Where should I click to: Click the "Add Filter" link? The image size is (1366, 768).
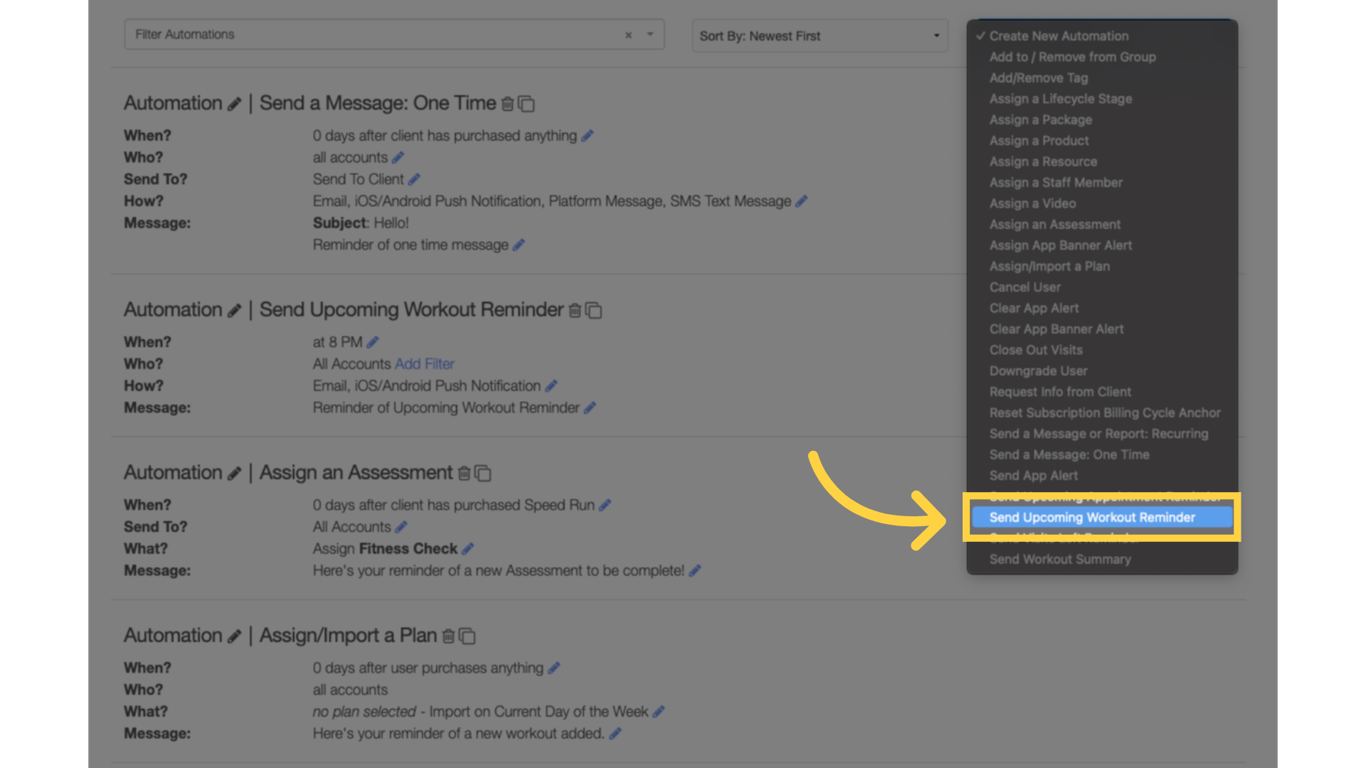pyautogui.click(x=424, y=363)
